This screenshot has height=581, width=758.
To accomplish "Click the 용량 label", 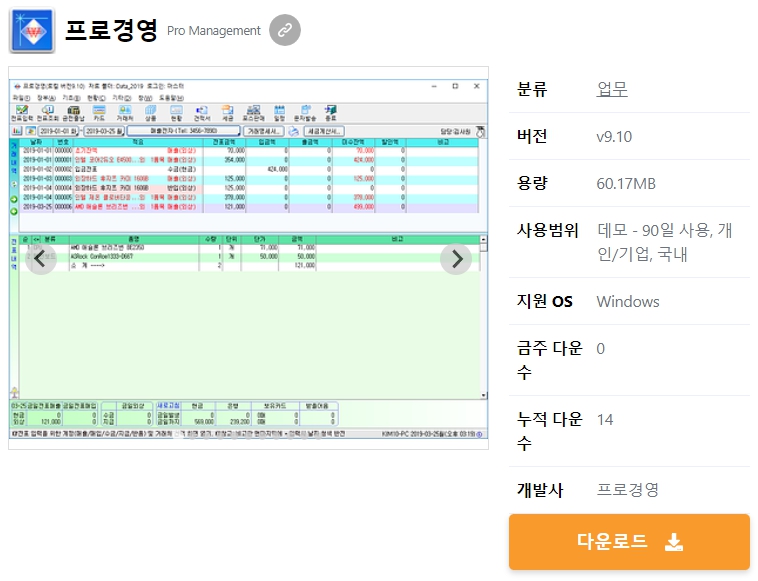I will [x=532, y=184].
